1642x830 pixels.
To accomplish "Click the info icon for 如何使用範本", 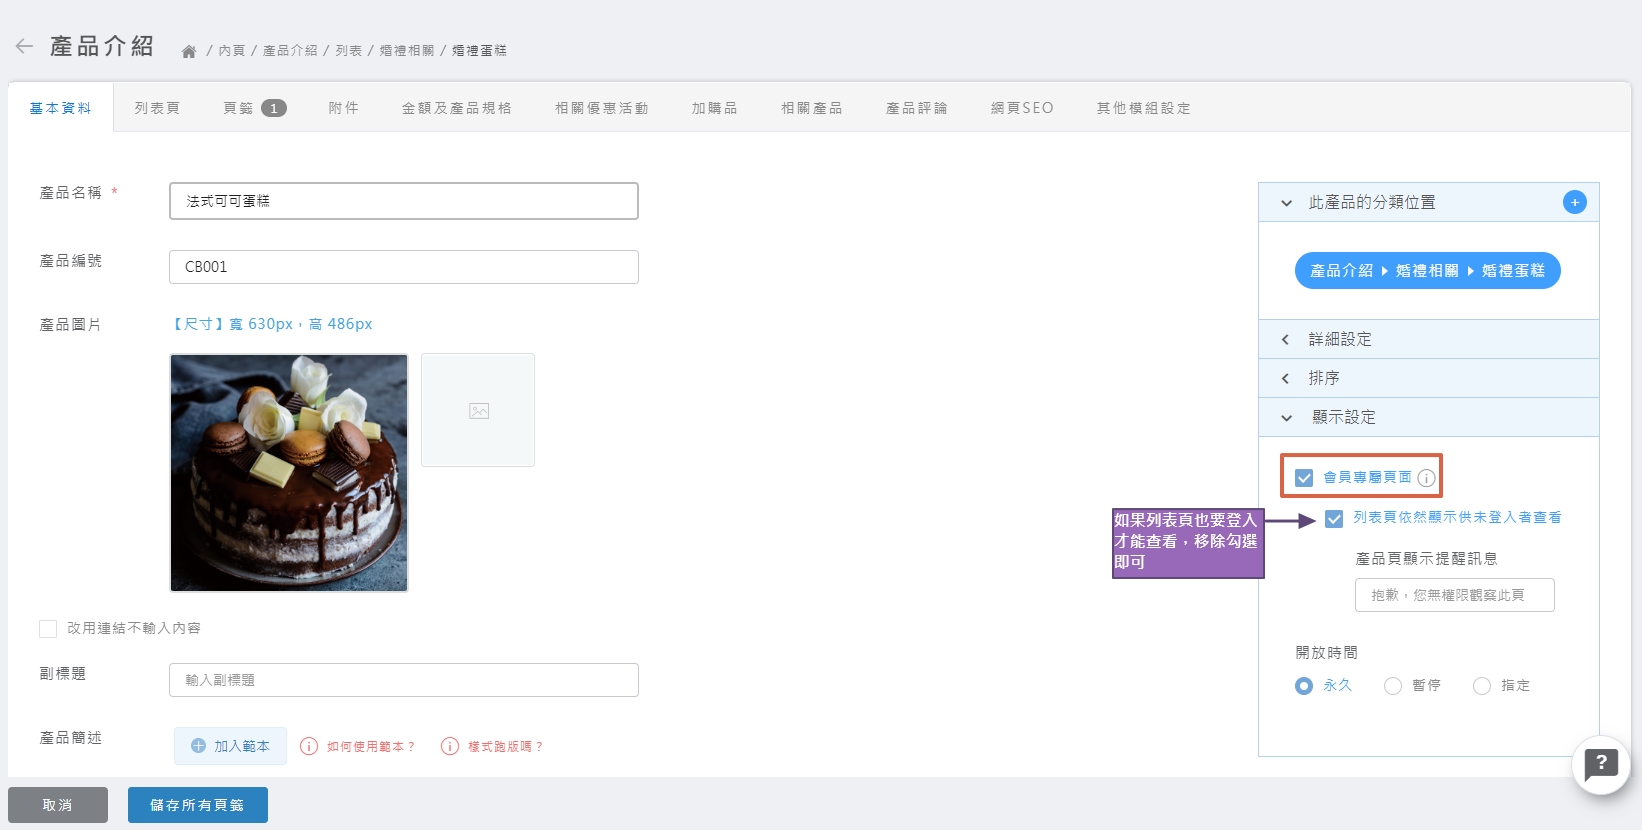I will click(x=309, y=746).
